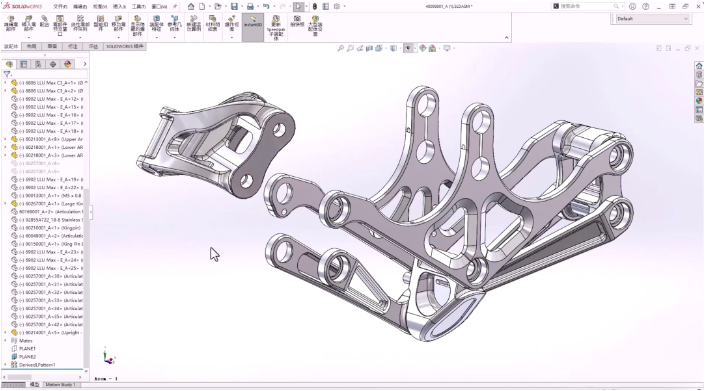Click the Rebuild traffic light icon
This screenshot has width=706, height=391.
tap(315, 6)
